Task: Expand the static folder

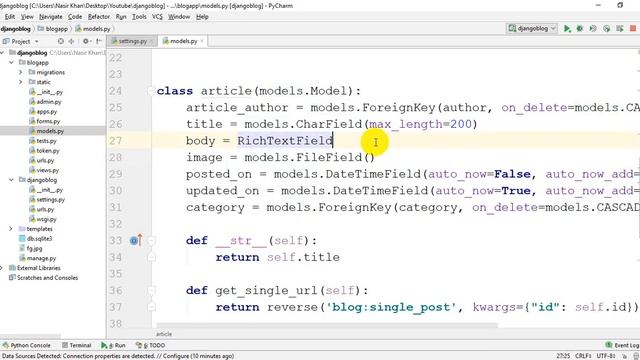Action: point(20,82)
